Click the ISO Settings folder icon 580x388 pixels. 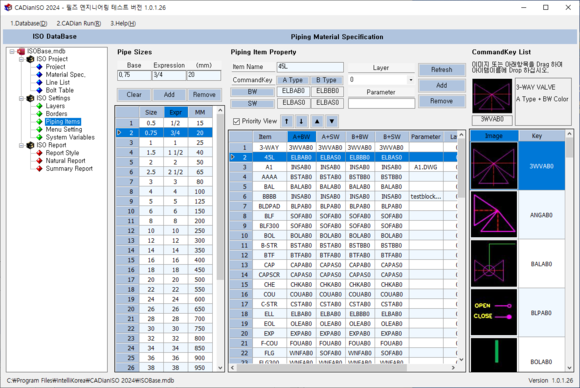click(x=30, y=98)
